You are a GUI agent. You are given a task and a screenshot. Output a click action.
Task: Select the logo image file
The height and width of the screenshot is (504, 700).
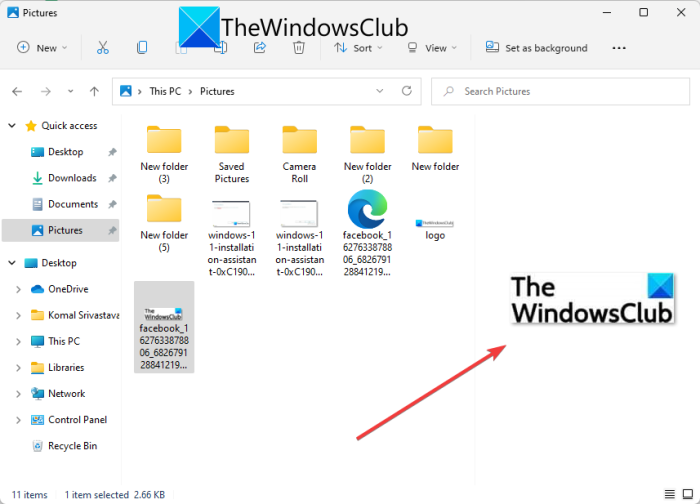click(435, 229)
